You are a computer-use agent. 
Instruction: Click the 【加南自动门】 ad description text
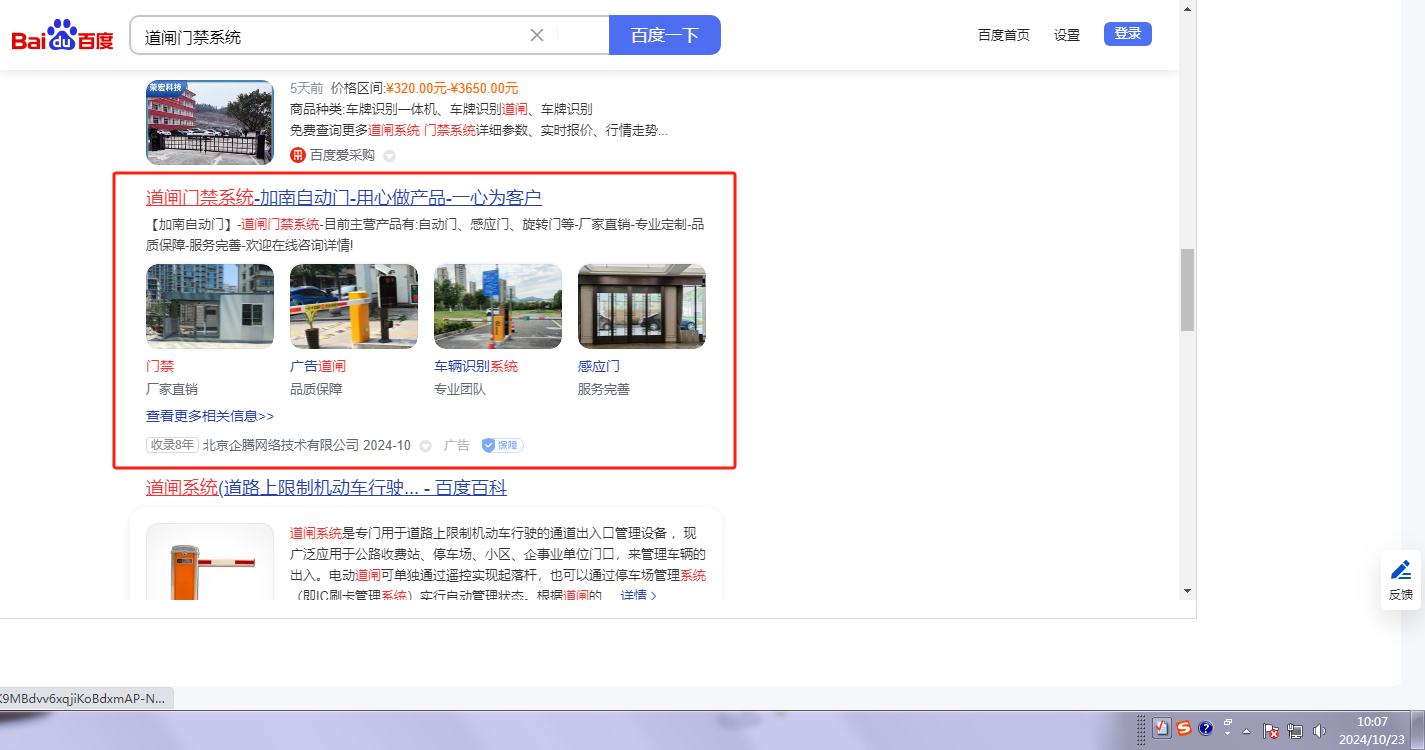426,234
